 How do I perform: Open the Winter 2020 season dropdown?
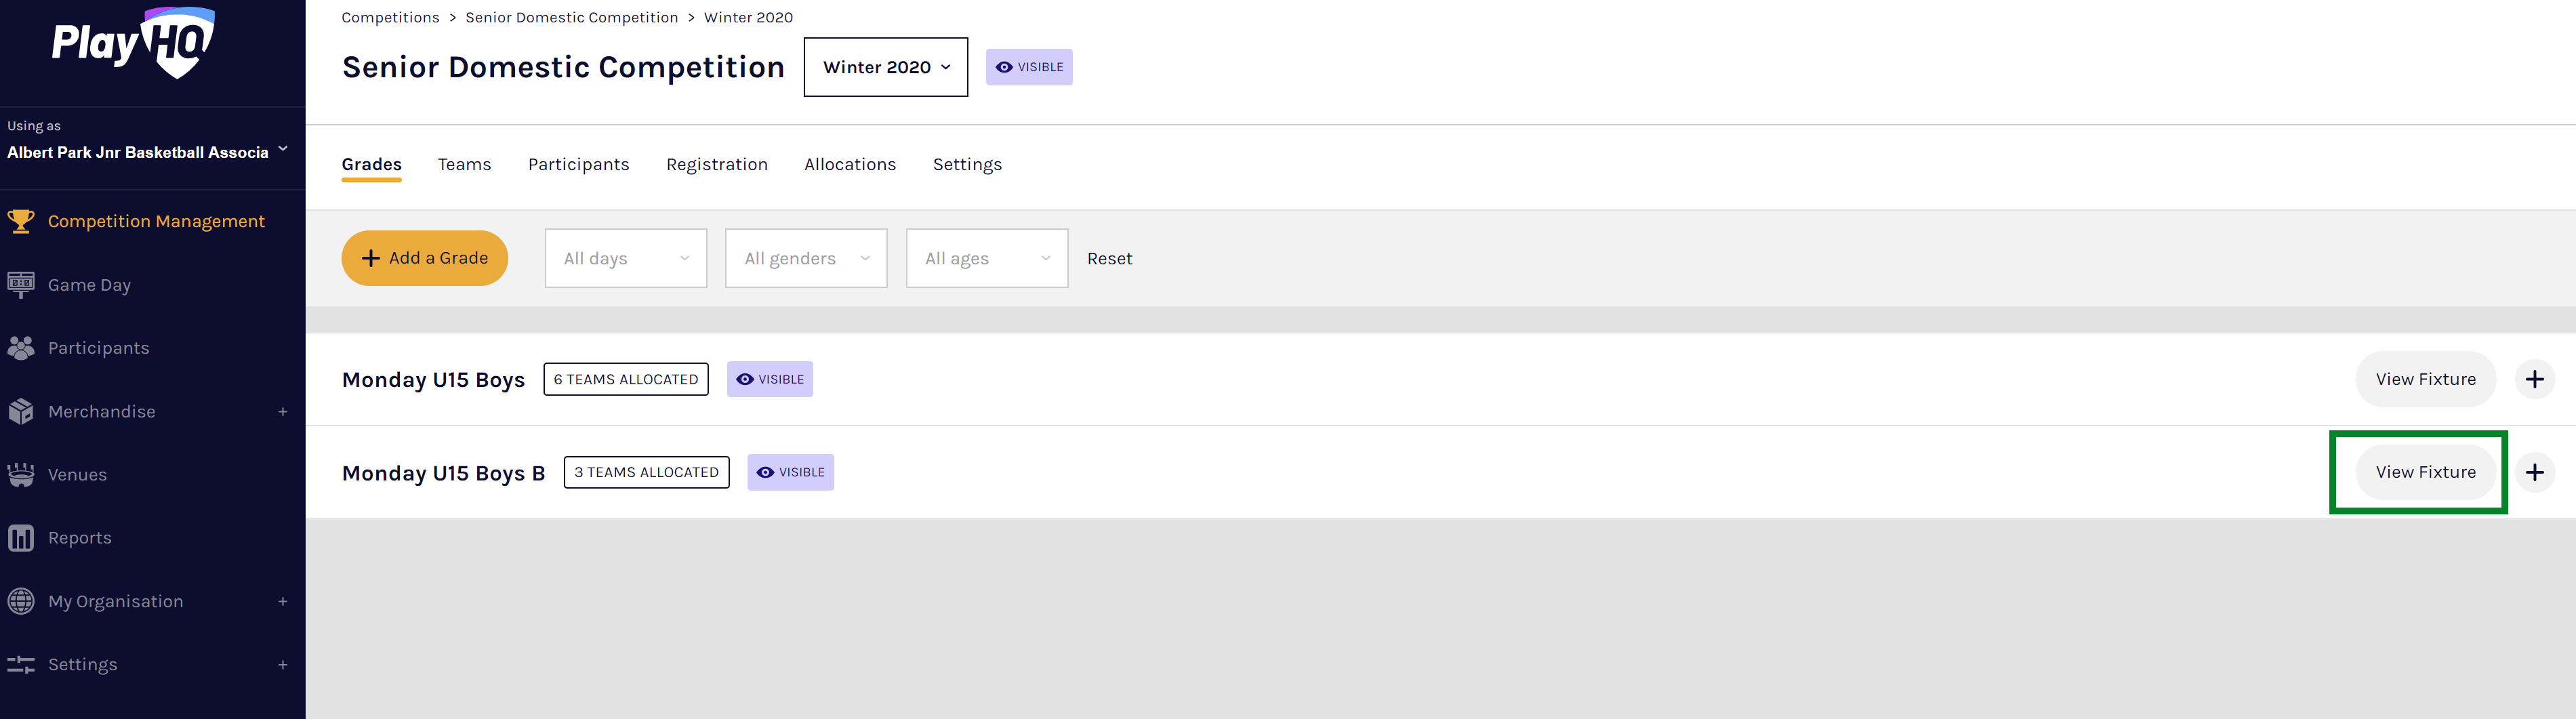coord(886,67)
